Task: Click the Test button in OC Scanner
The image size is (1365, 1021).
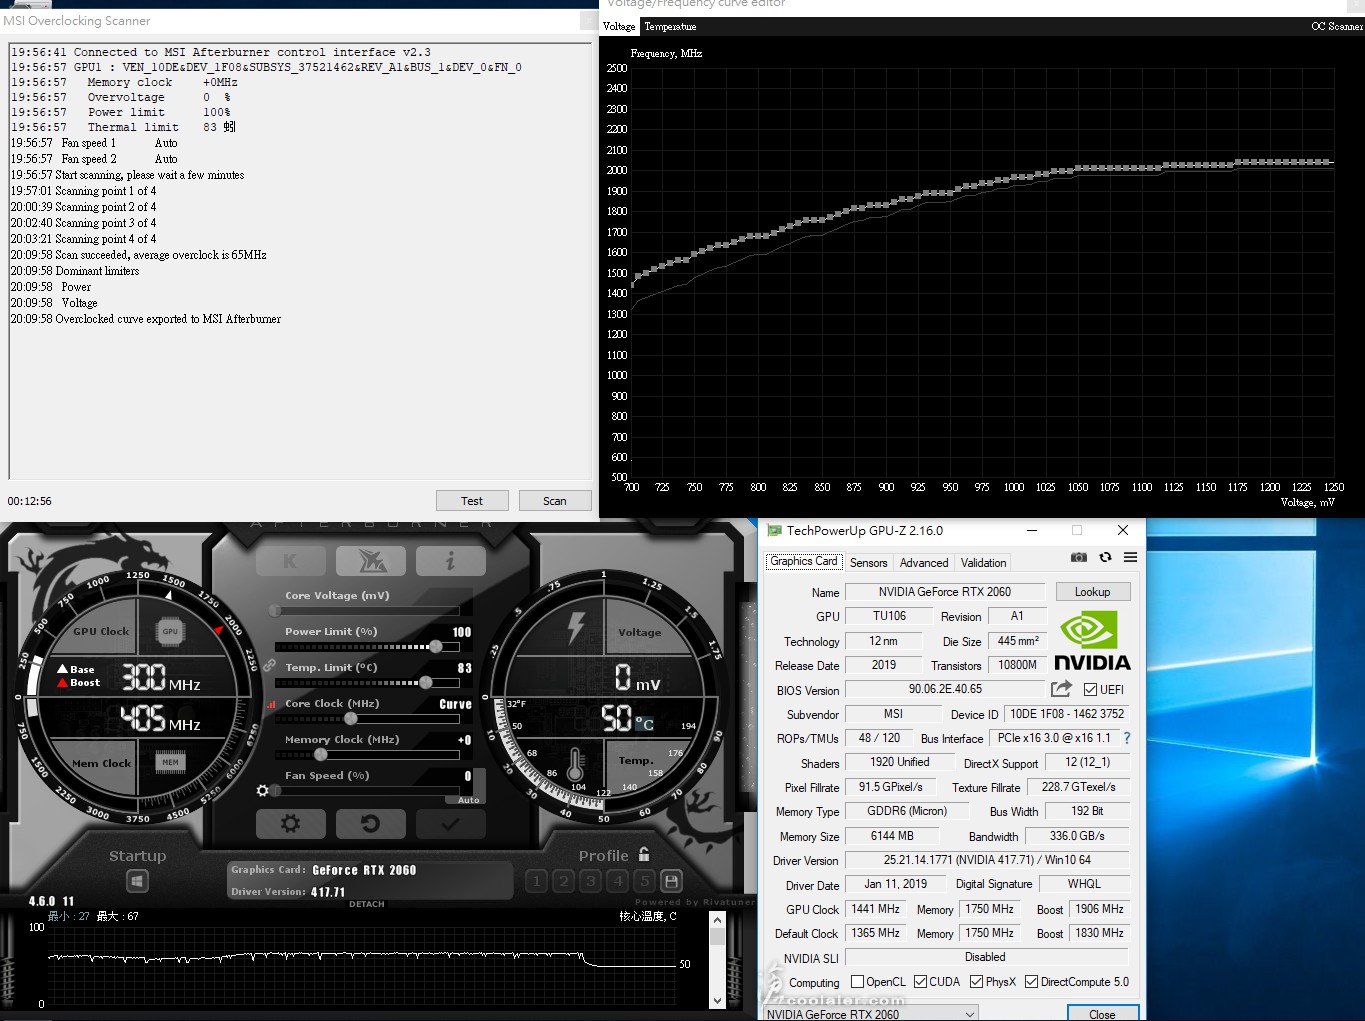Action: click(x=472, y=501)
